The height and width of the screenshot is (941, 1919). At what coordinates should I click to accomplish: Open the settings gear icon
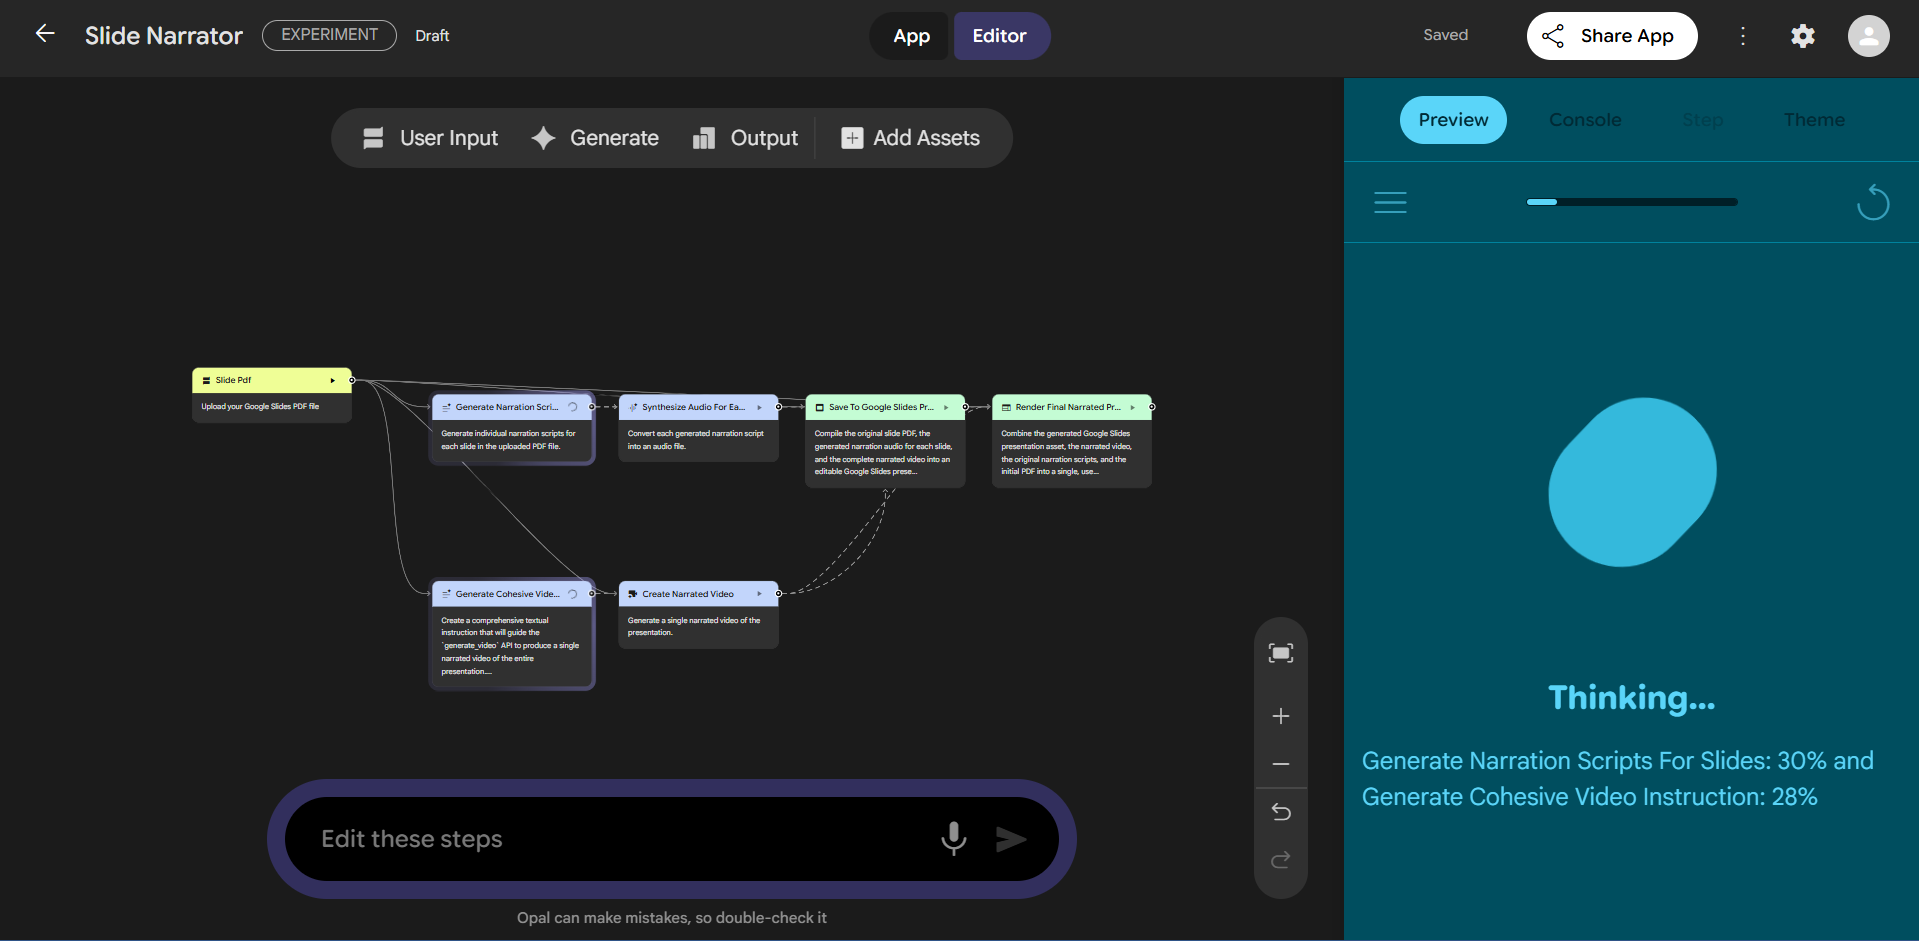click(1802, 36)
